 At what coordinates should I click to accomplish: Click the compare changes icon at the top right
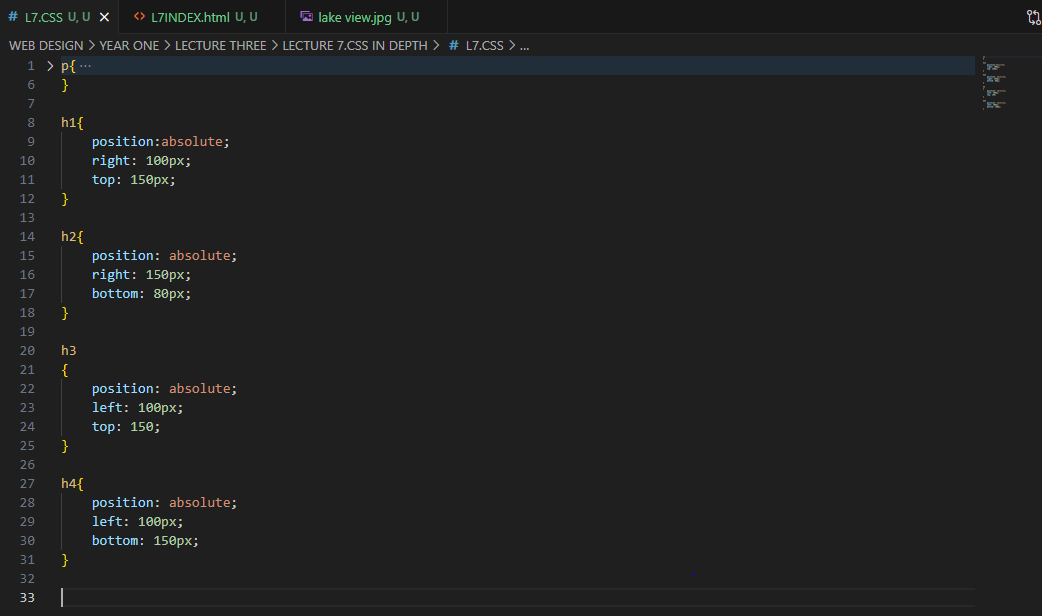point(1033,17)
